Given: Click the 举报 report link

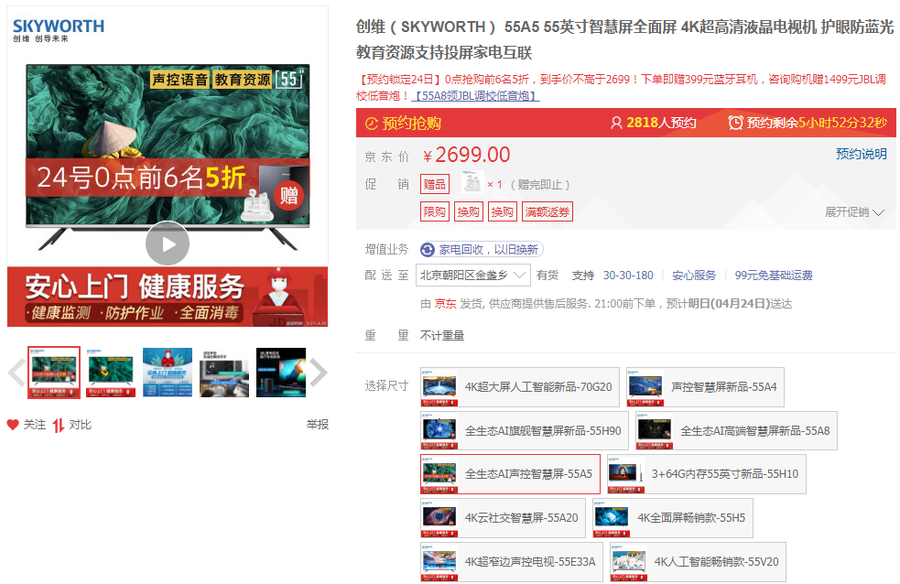Looking at the screenshot, I should point(317,425).
